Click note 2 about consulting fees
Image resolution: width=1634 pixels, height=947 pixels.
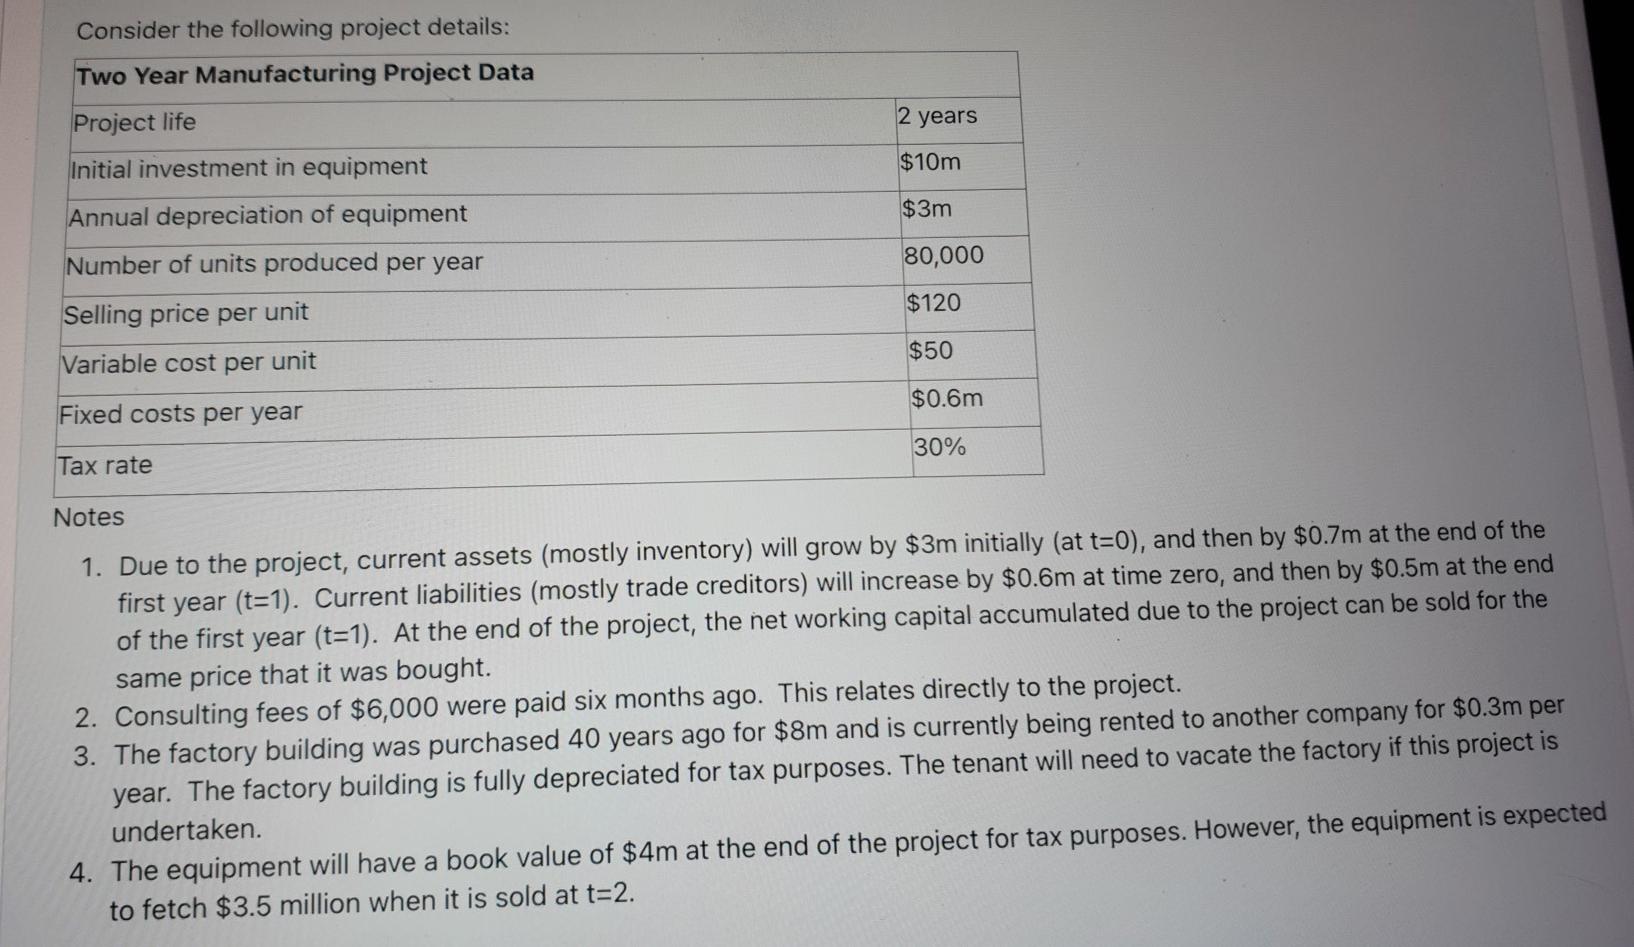pyautogui.click(x=628, y=700)
